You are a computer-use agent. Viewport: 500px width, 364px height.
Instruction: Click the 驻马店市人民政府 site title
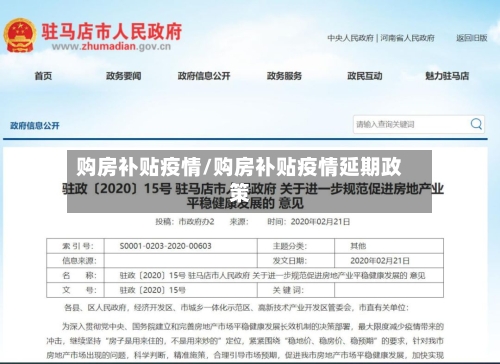click(112, 31)
